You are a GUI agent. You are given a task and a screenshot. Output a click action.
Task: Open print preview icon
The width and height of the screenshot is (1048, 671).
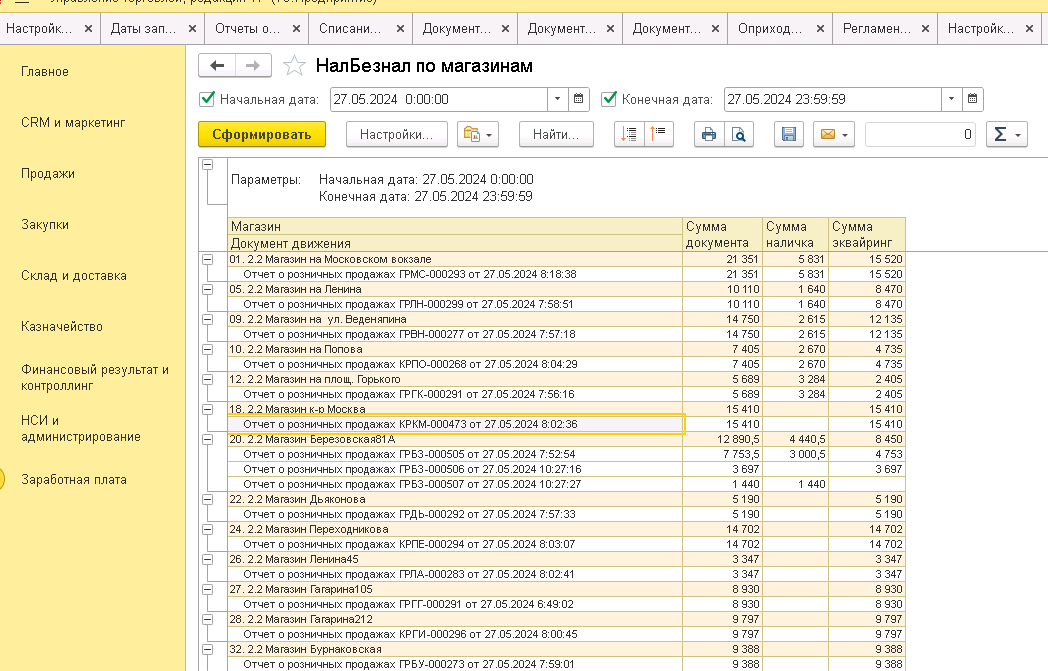[738, 134]
